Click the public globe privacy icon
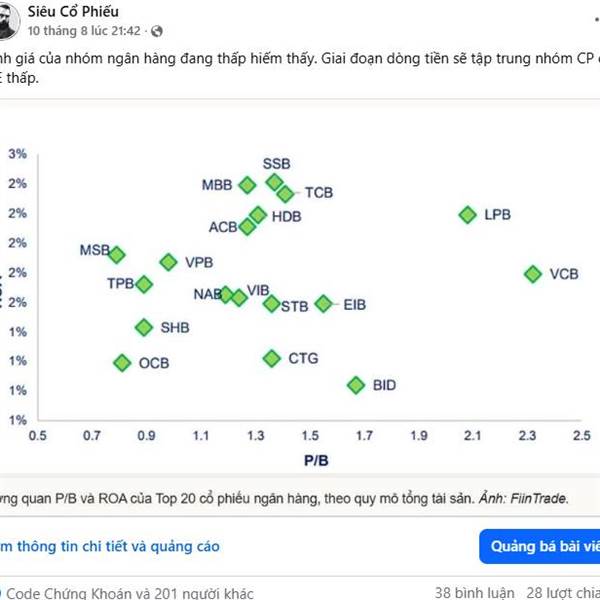This screenshot has height=600, width=600. coord(157,31)
